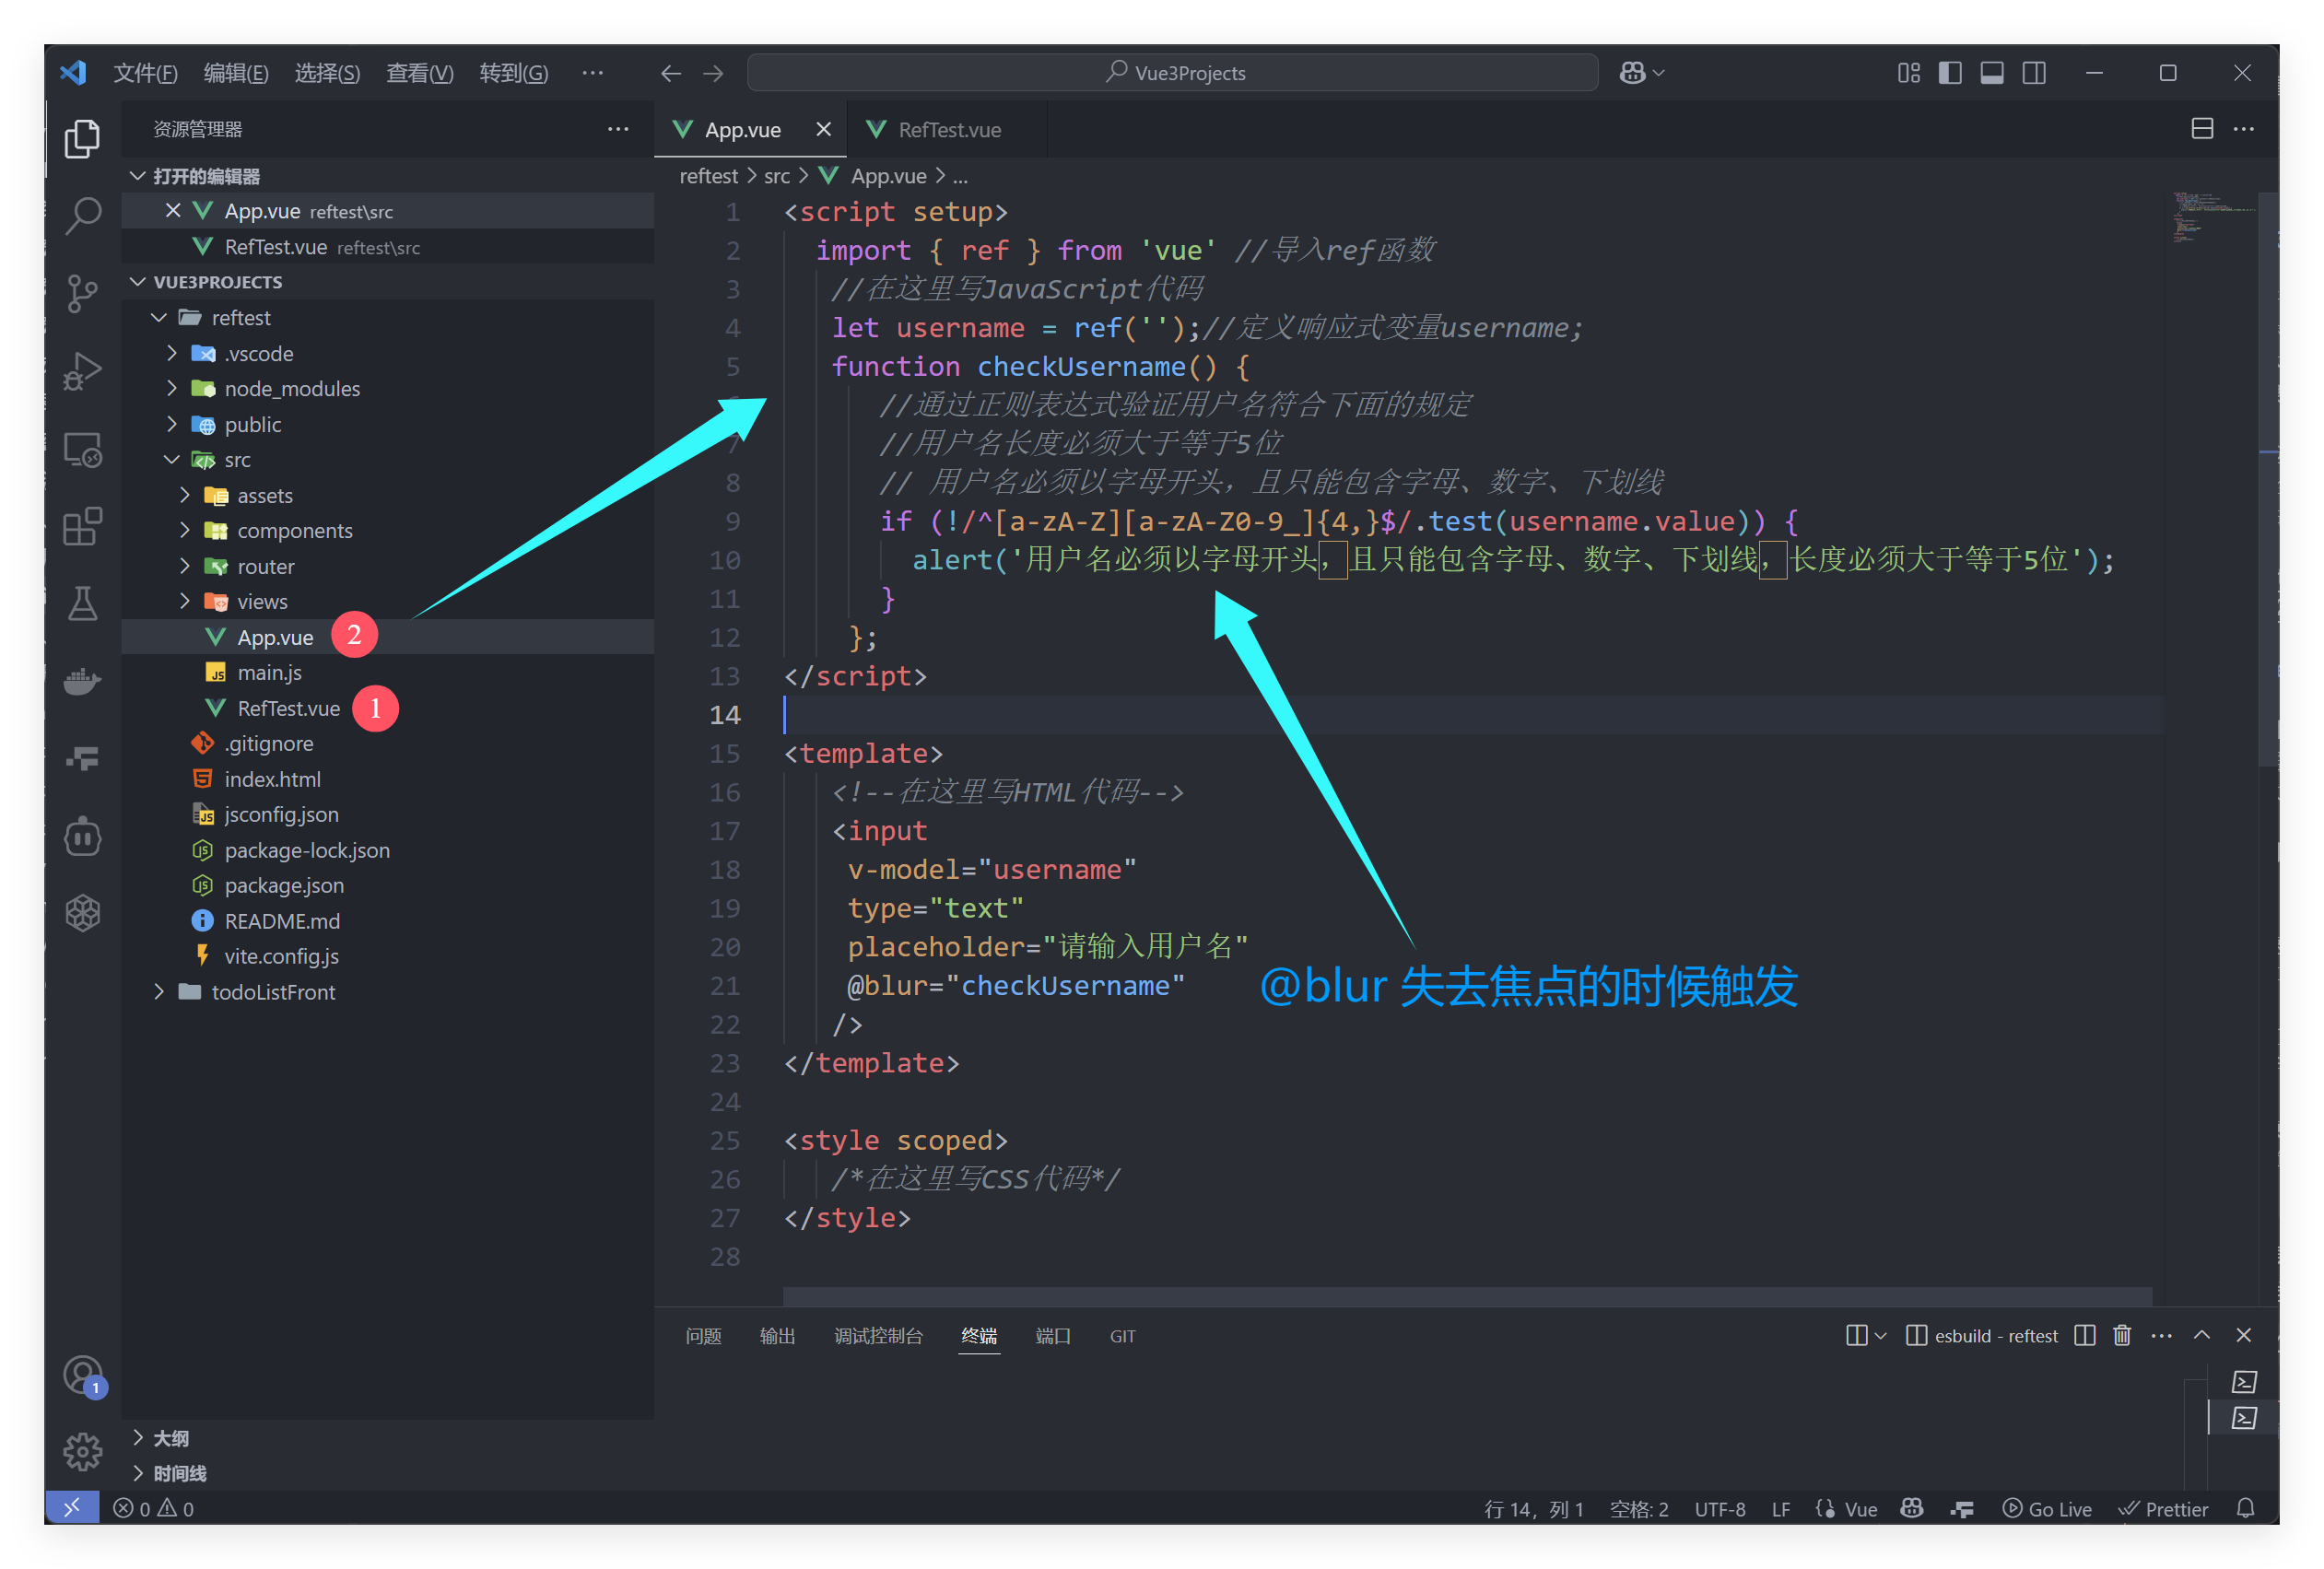
Task: Open the Testing flask view
Action: coord(83,603)
